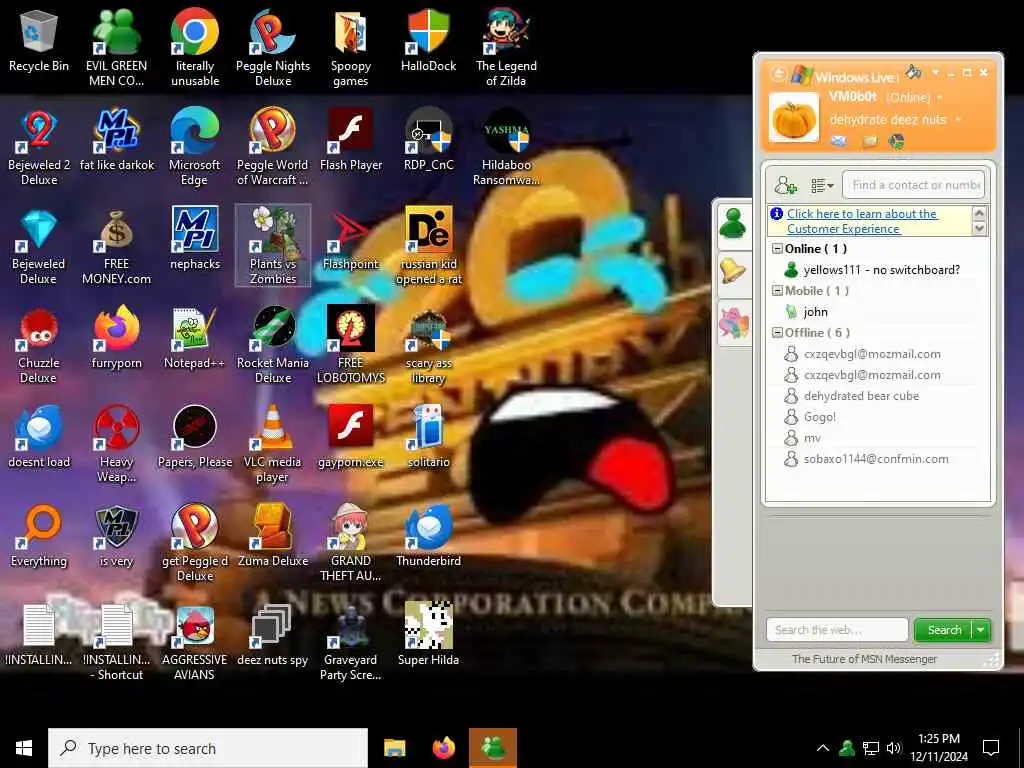Select the green contacts tab in Messenger sidebar
Screen dimensions: 1024x768
click(733, 225)
